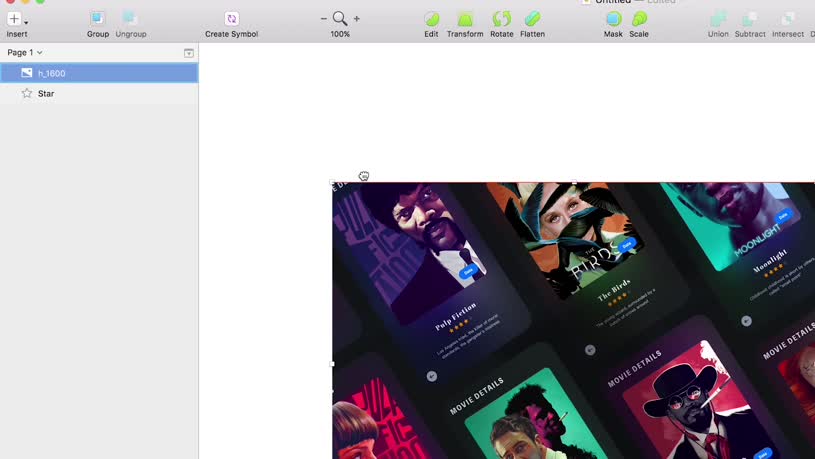Click the zoom magnifier icon
The image size is (815, 459).
point(340,19)
